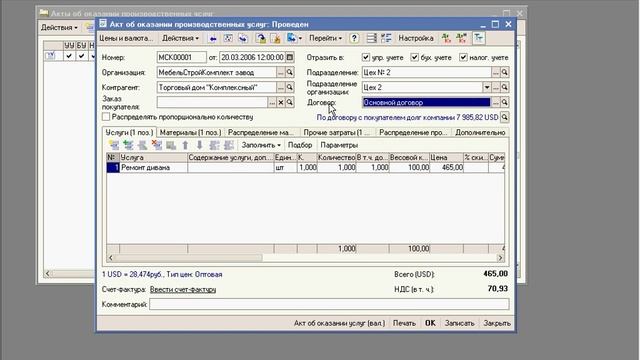Click the services table horizontal scrollbar thumb
The image size is (640, 360).
[189, 258]
